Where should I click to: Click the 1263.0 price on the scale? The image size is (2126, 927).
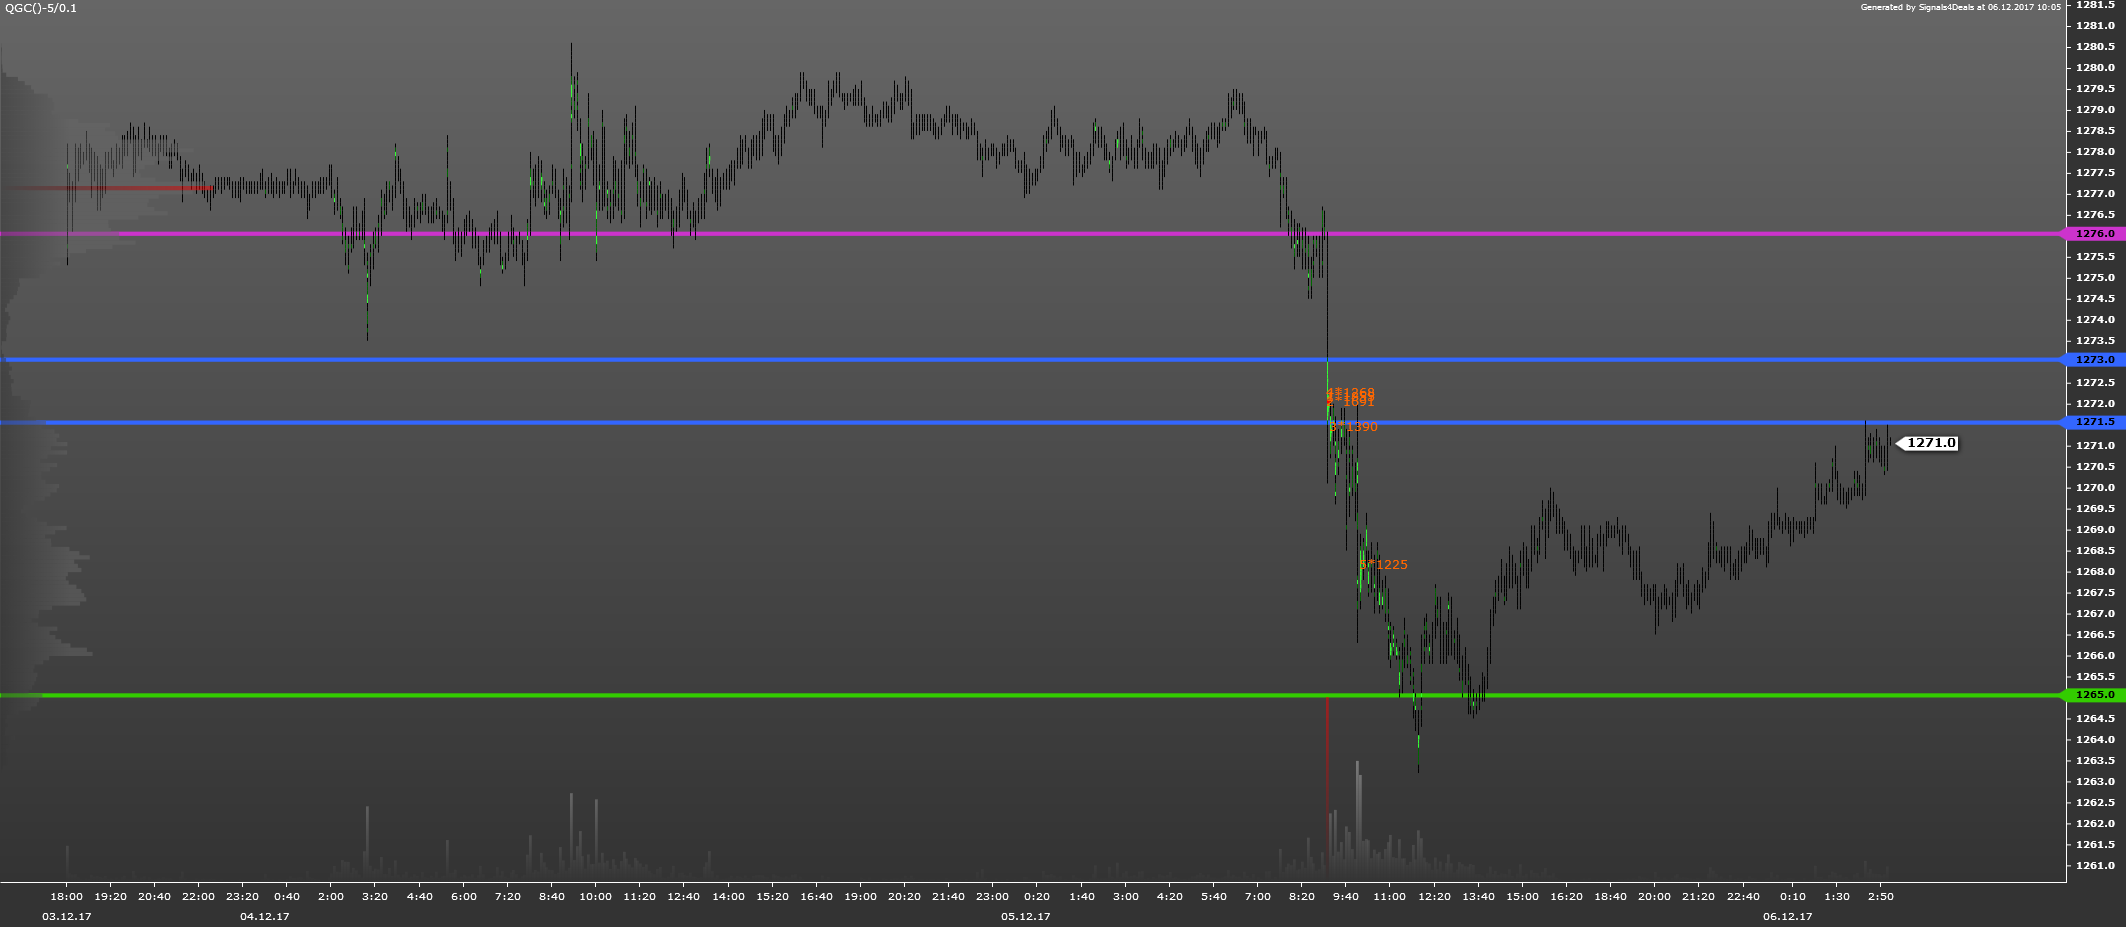[x=2095, y=782]
